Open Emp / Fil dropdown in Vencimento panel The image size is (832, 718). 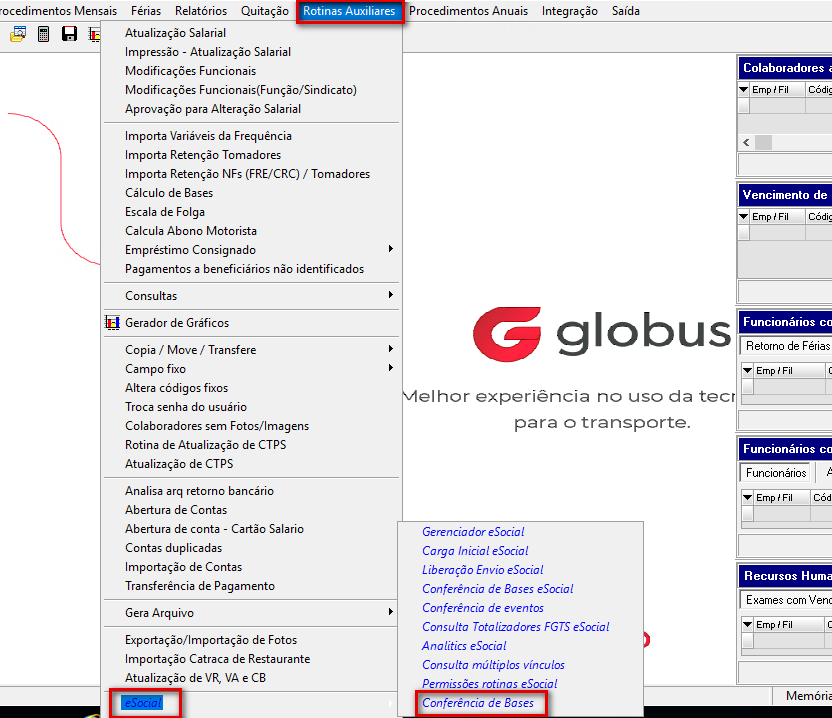coord(744,217)
